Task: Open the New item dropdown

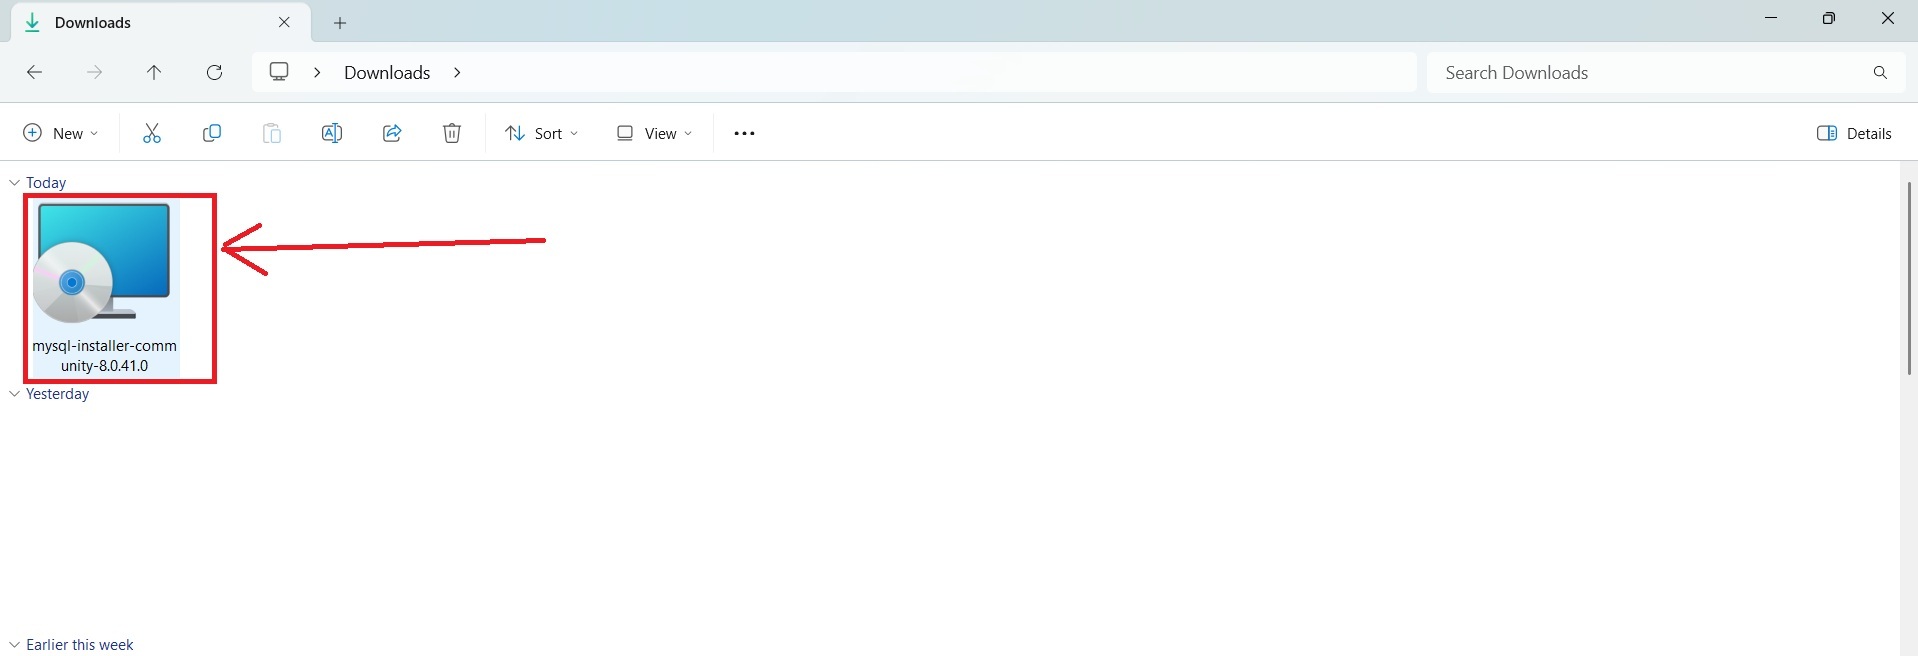Action: point(60,133)
